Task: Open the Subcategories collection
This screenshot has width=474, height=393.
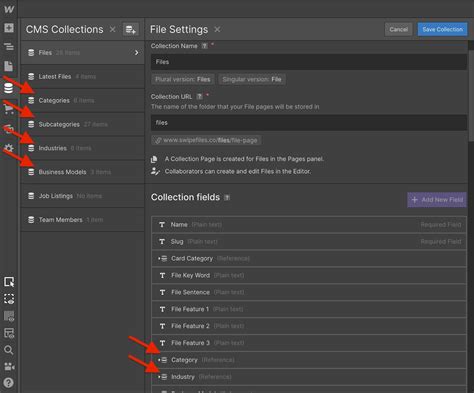Action: [x=82, y=124]
